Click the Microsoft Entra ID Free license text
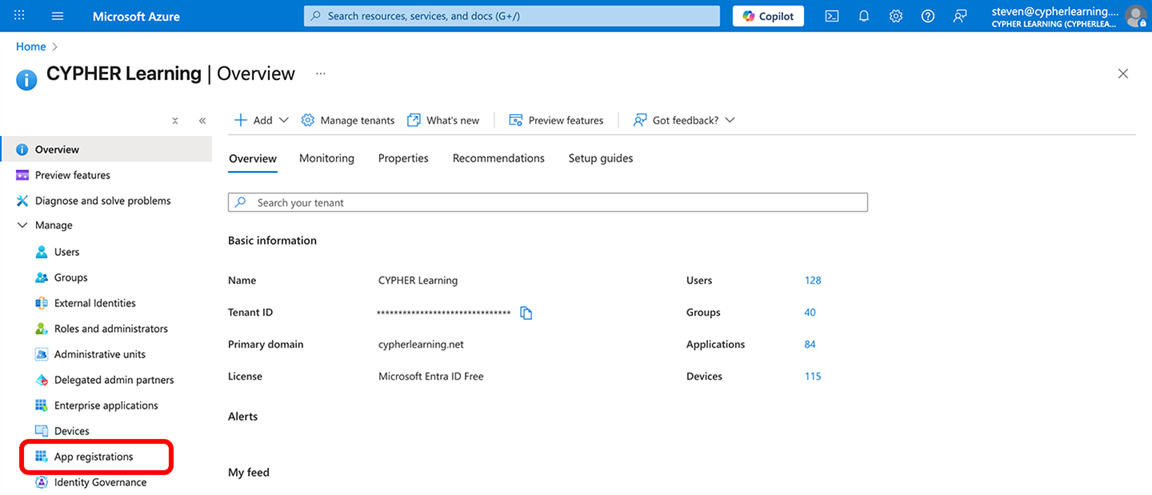 pos(431,377)
